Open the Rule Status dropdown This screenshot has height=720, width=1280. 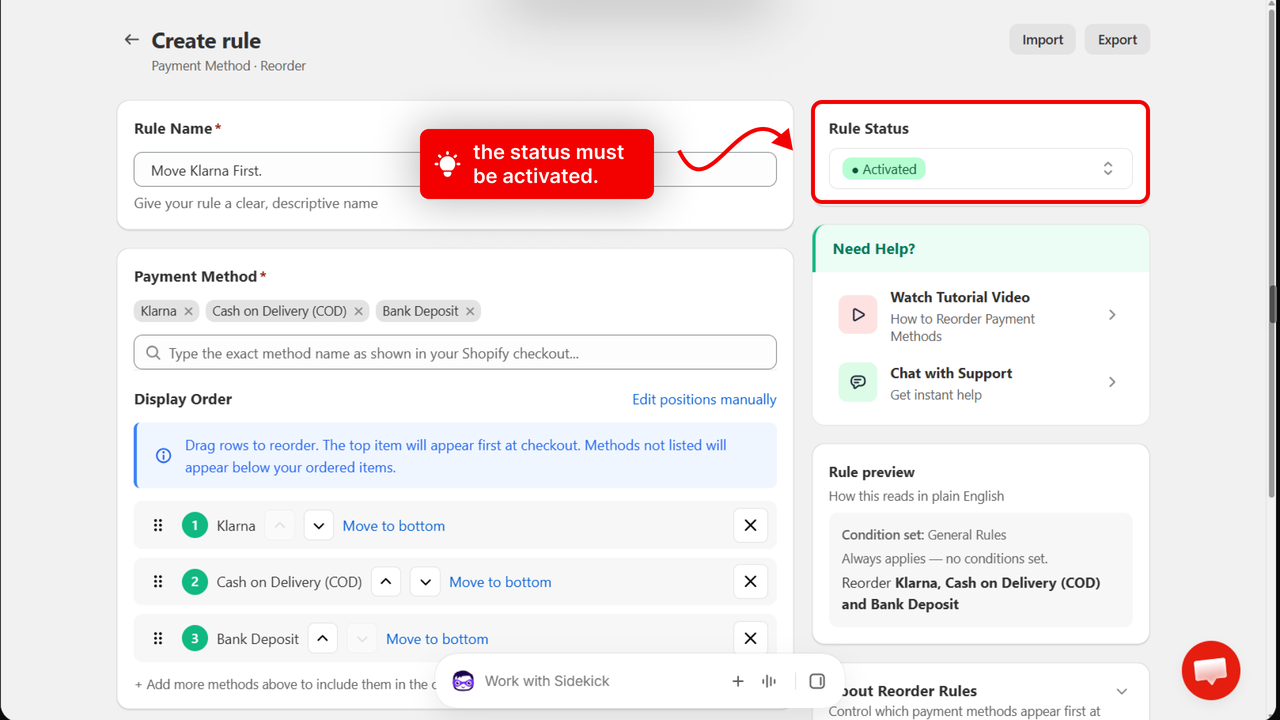coord(980,169)
